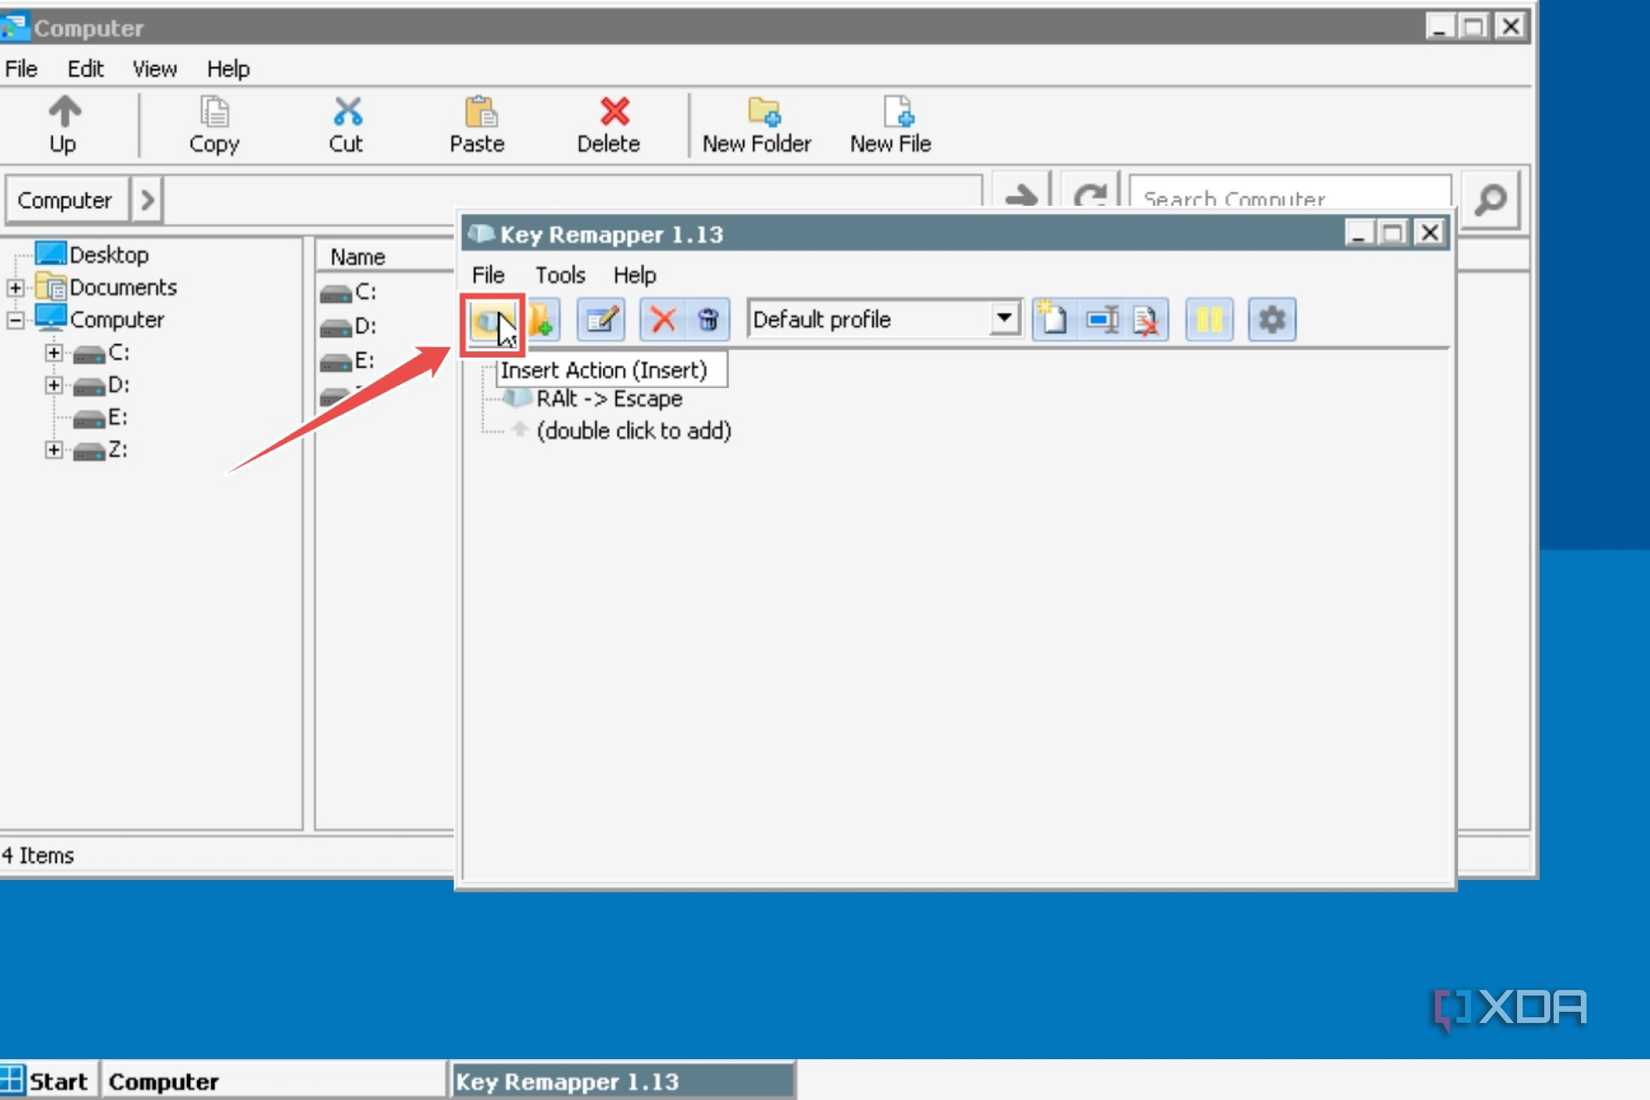The height and width of the screenshot is (1100, 1650).
Task: Switch to Key Remapper 1.13 taskbar button
Action: 623,1081
